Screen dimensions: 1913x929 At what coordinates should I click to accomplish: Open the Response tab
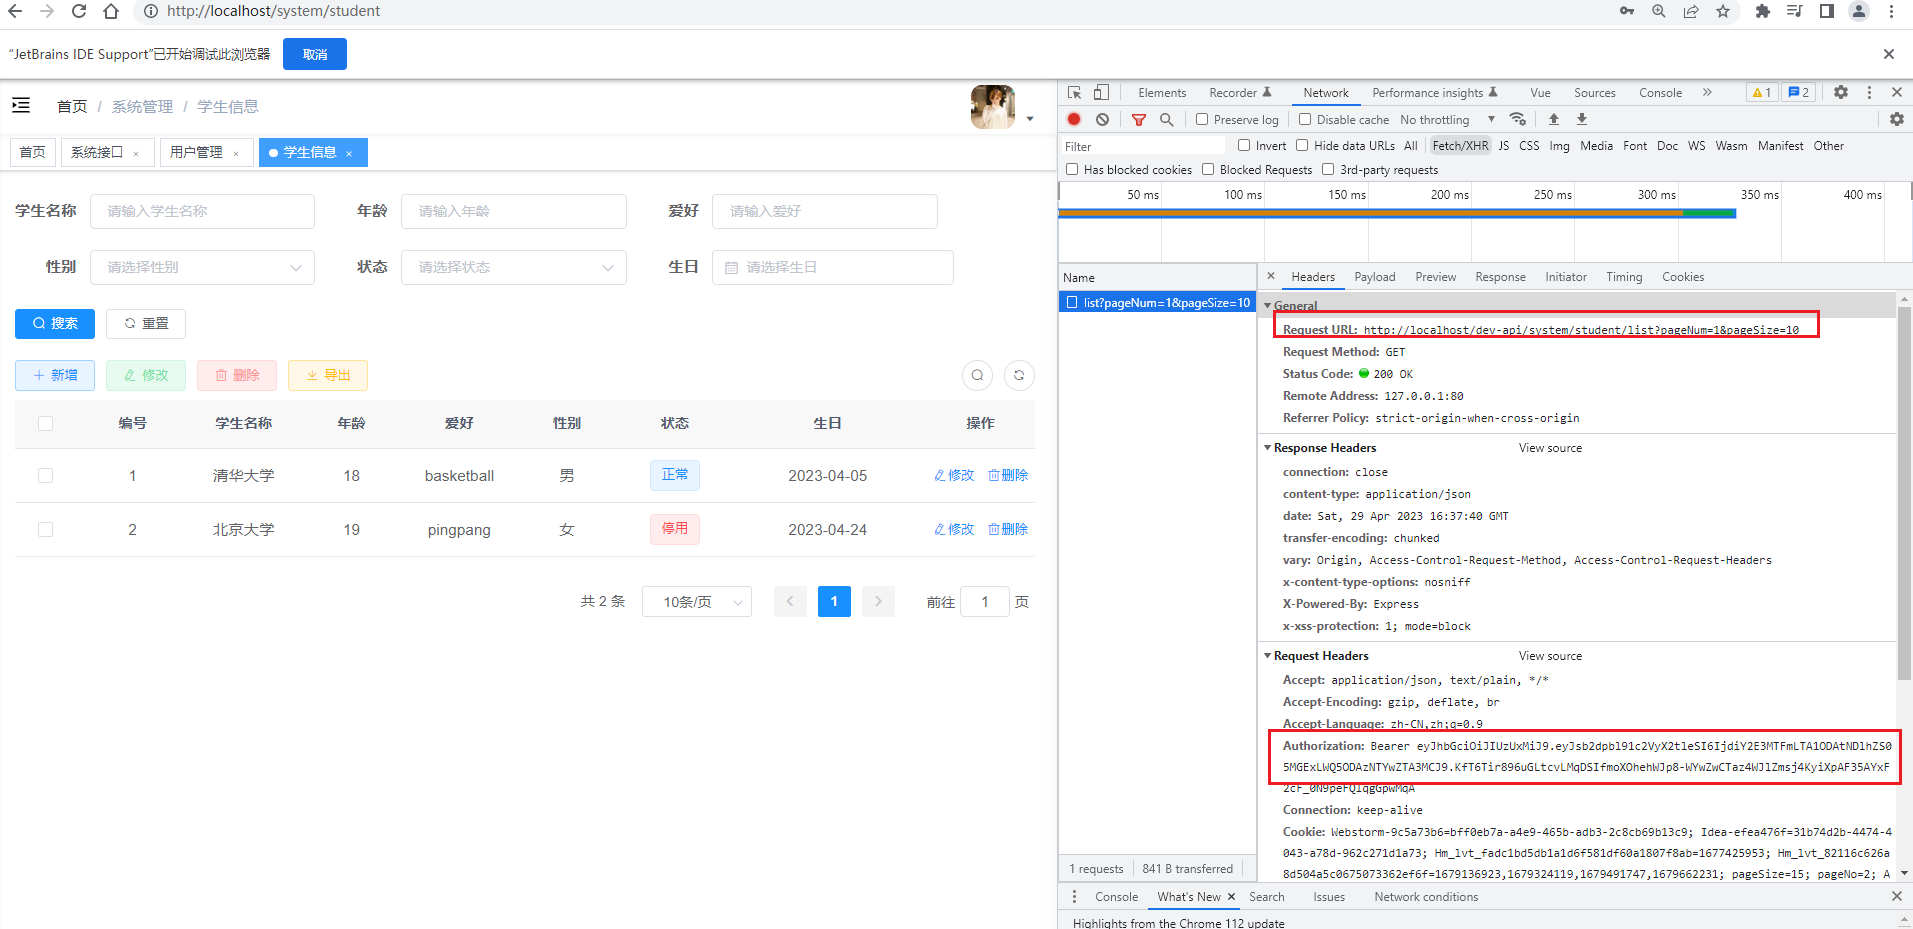[1500, 276]
